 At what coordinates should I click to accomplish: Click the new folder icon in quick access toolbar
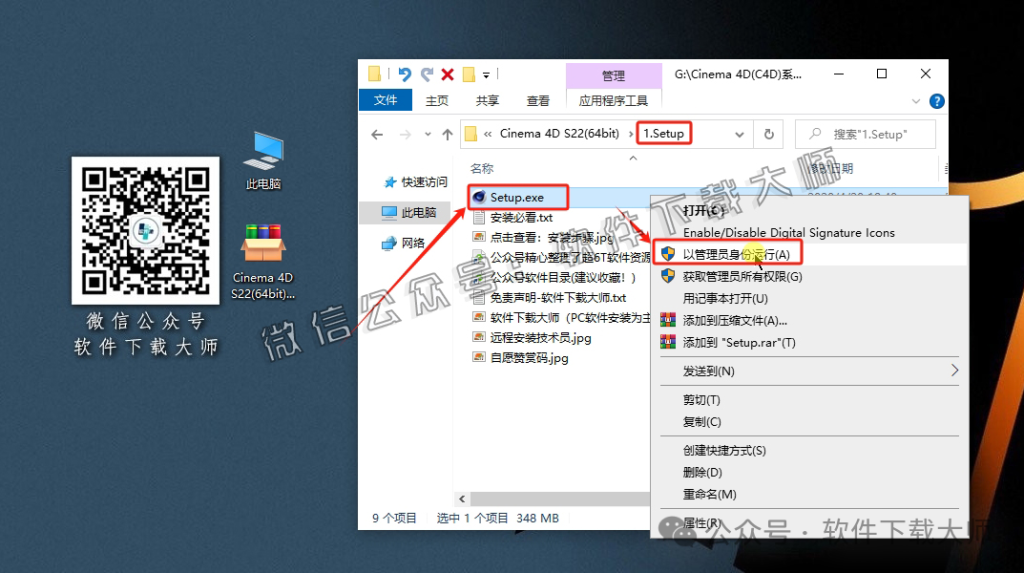(468, 74)
